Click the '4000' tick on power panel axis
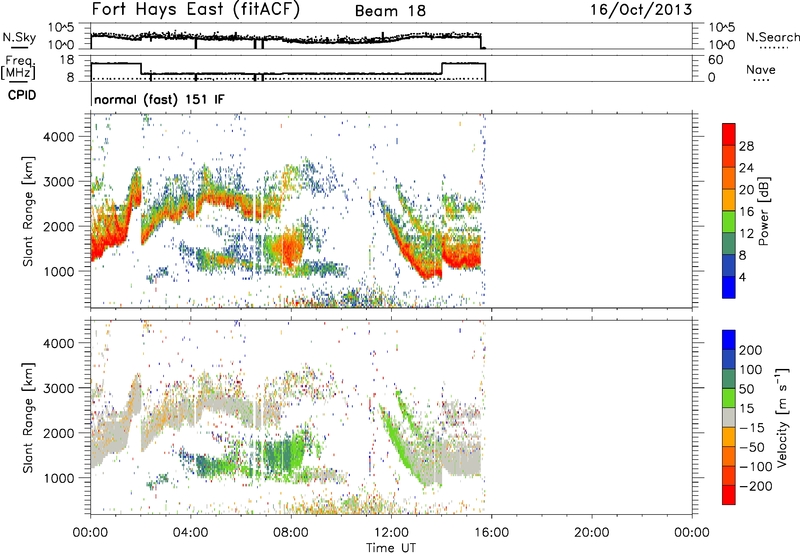This screenshot has height=554, width=800. [58, 137]
